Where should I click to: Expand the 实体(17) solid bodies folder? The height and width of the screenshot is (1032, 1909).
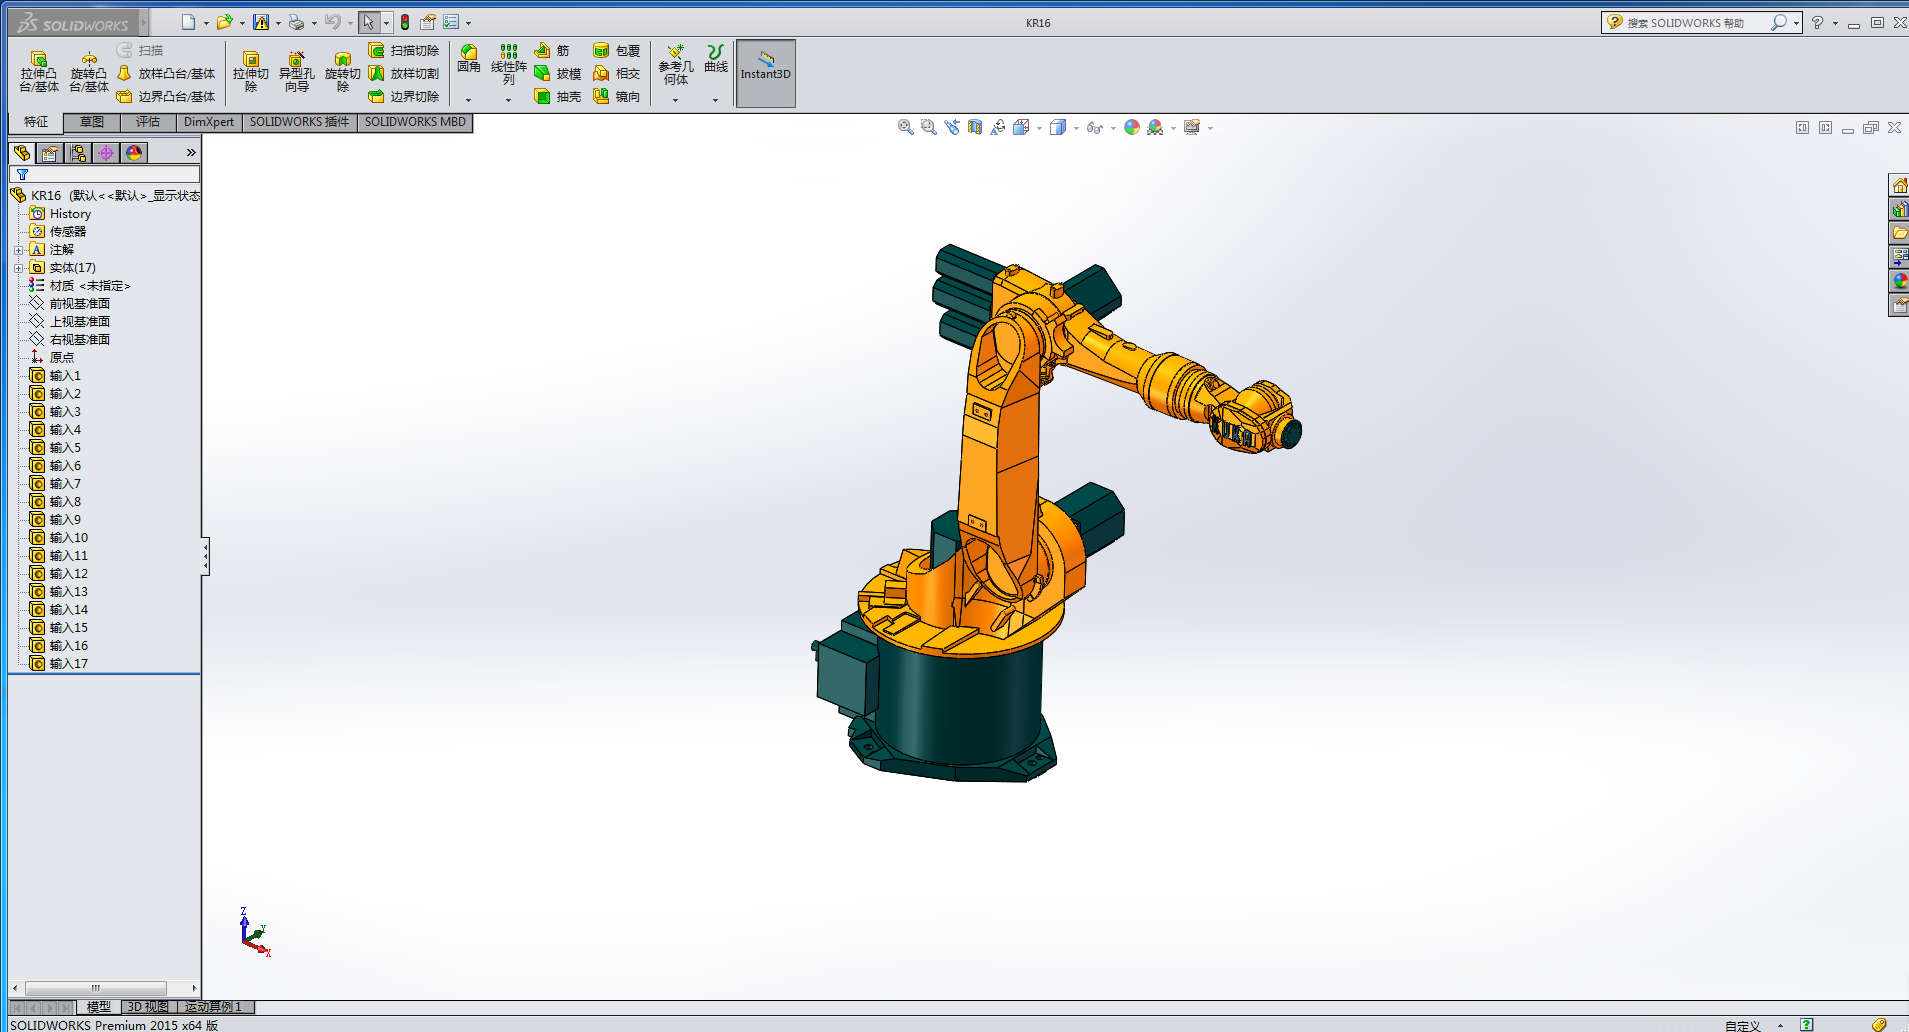[x=18, y=268]
